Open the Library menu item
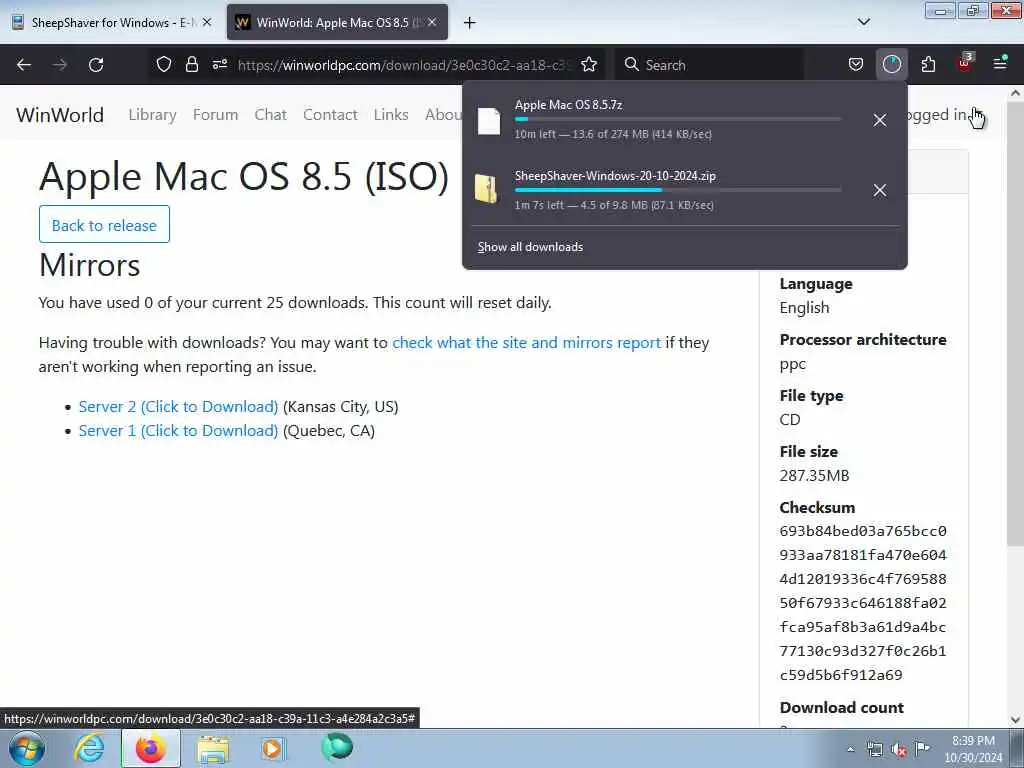Screen dimensions: 1024x768 click(x=152, y=115)
